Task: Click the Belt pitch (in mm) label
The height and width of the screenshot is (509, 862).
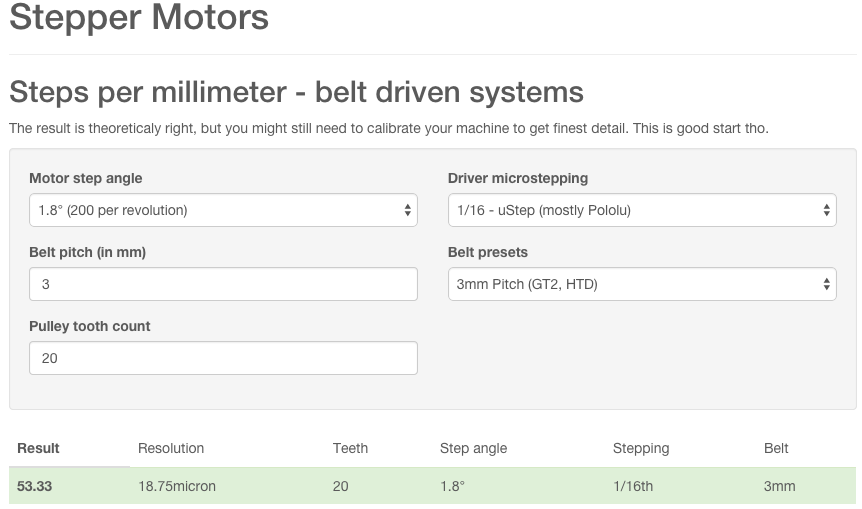Action: [x=87, y=252]
